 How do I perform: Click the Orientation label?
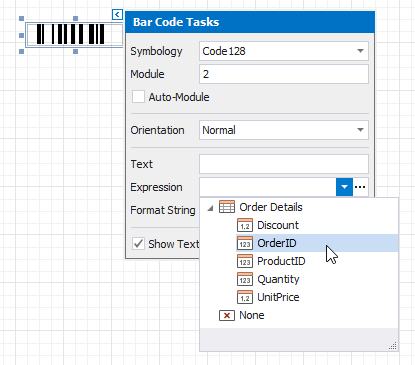tap(157, 130)
